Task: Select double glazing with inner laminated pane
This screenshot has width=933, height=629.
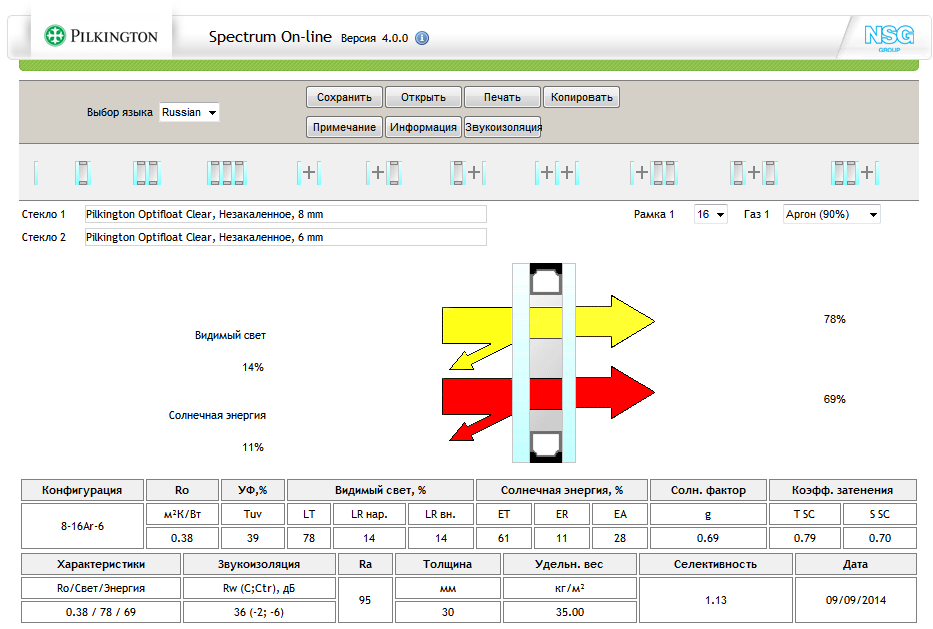Action: click(x=384, y=173)
